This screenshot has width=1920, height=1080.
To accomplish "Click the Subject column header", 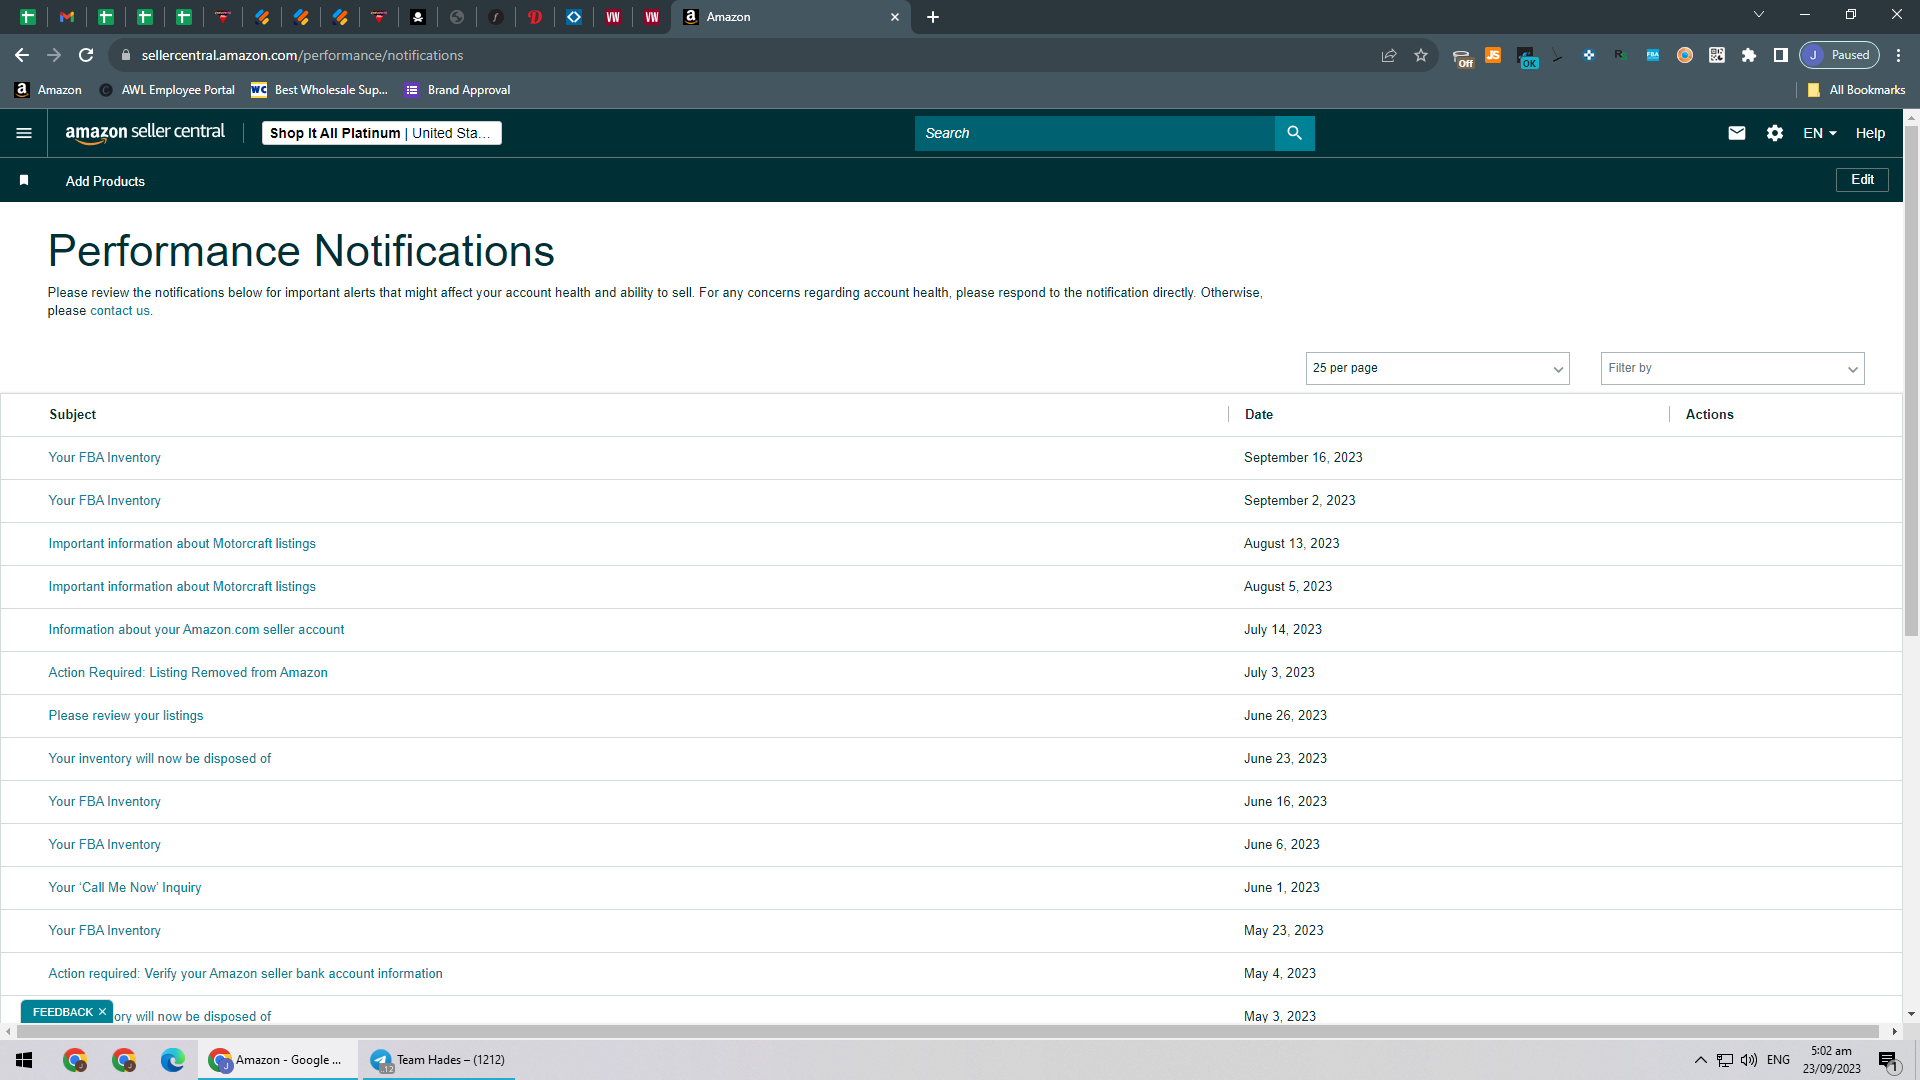I will pos(73,414).
